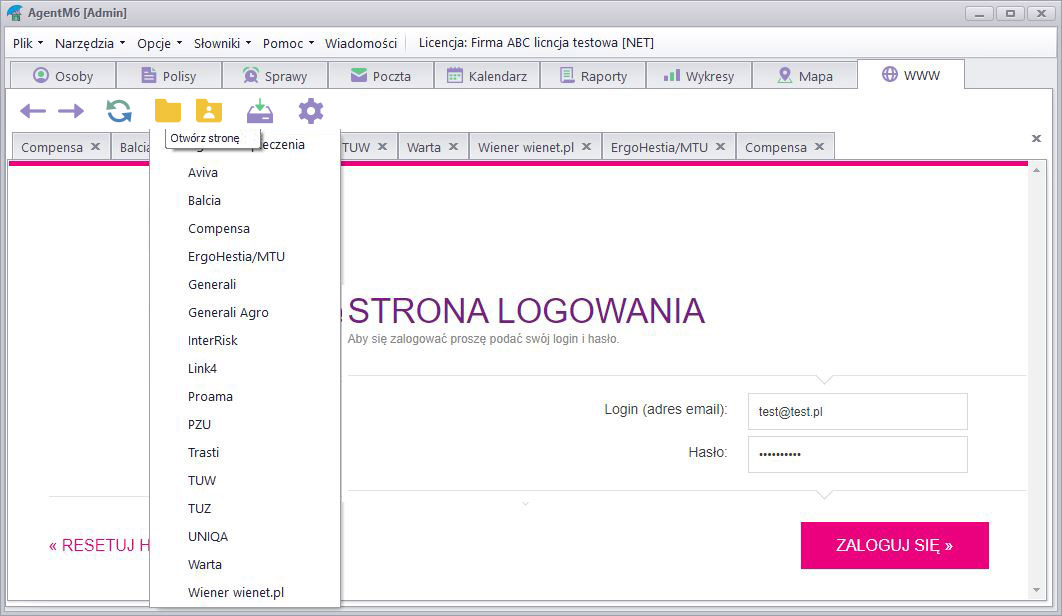This screenshot has width=1062, height=616.
Task: Go forward with the right arrow icon
Action: (x=71, y=111)
